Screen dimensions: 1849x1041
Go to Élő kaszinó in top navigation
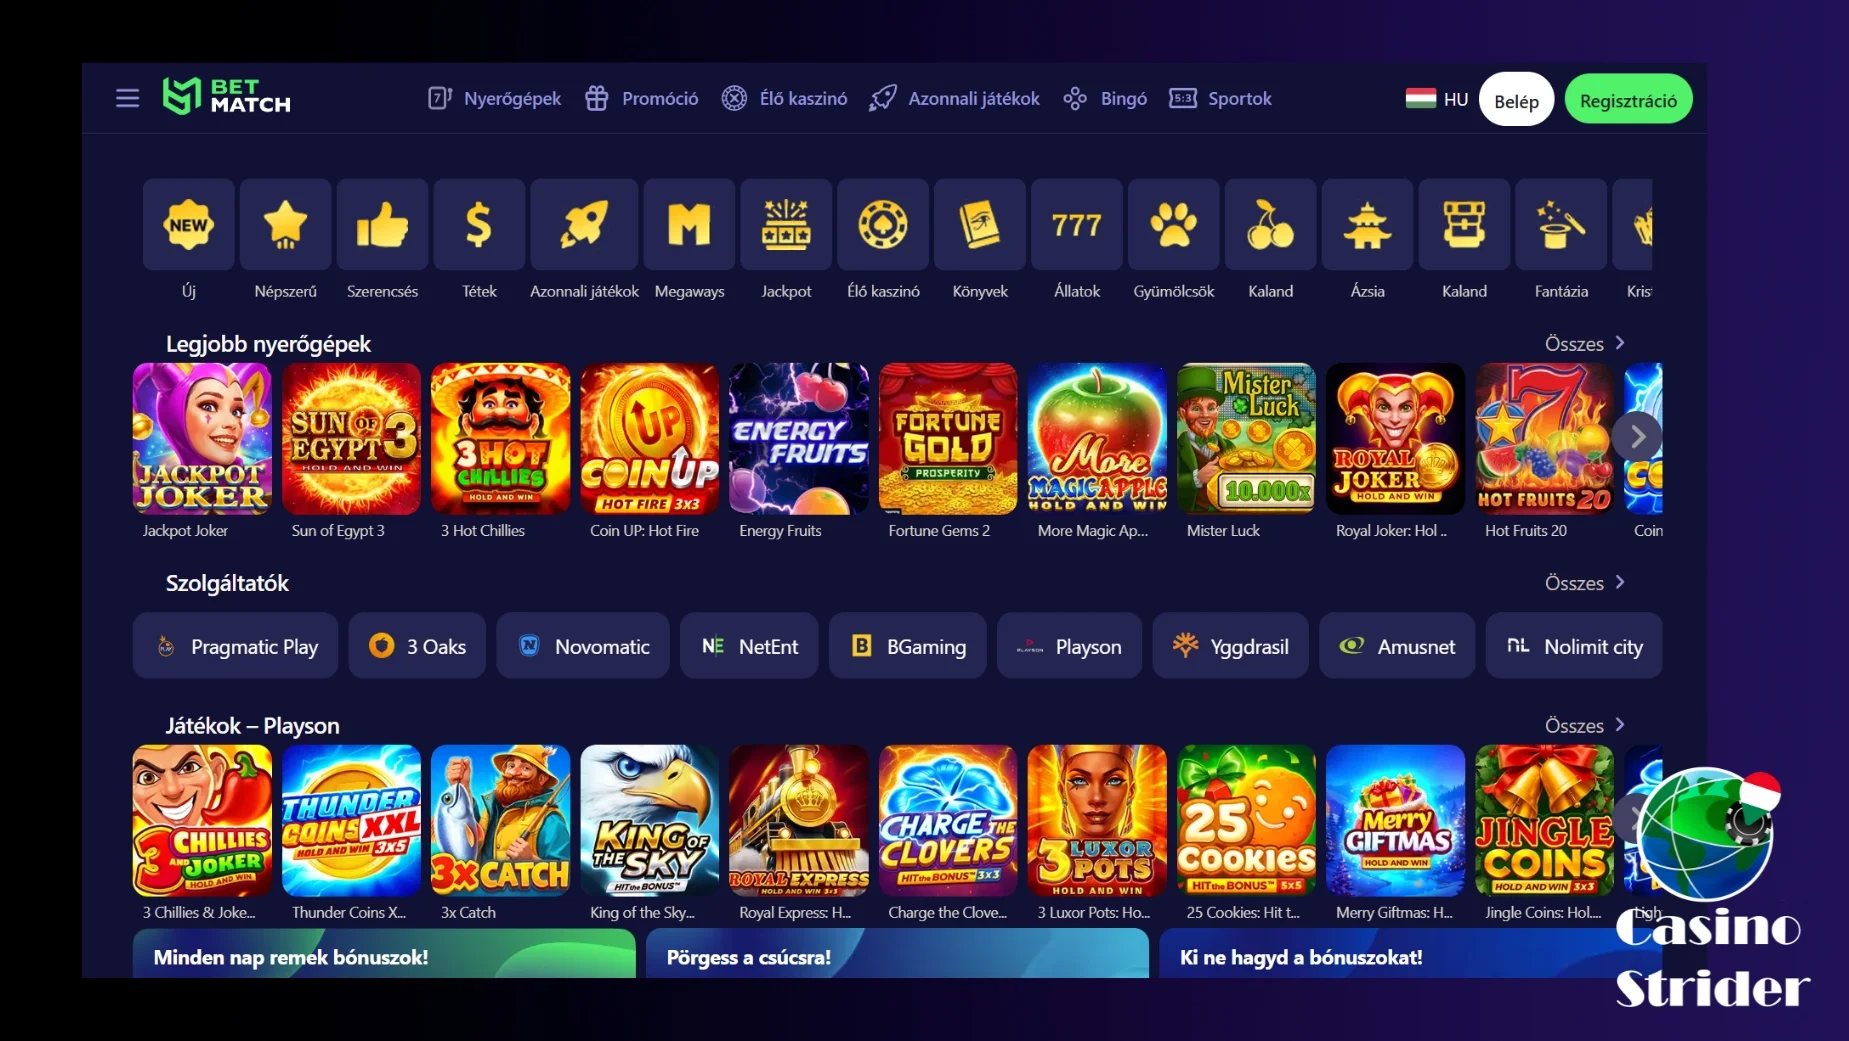(785, 98)
